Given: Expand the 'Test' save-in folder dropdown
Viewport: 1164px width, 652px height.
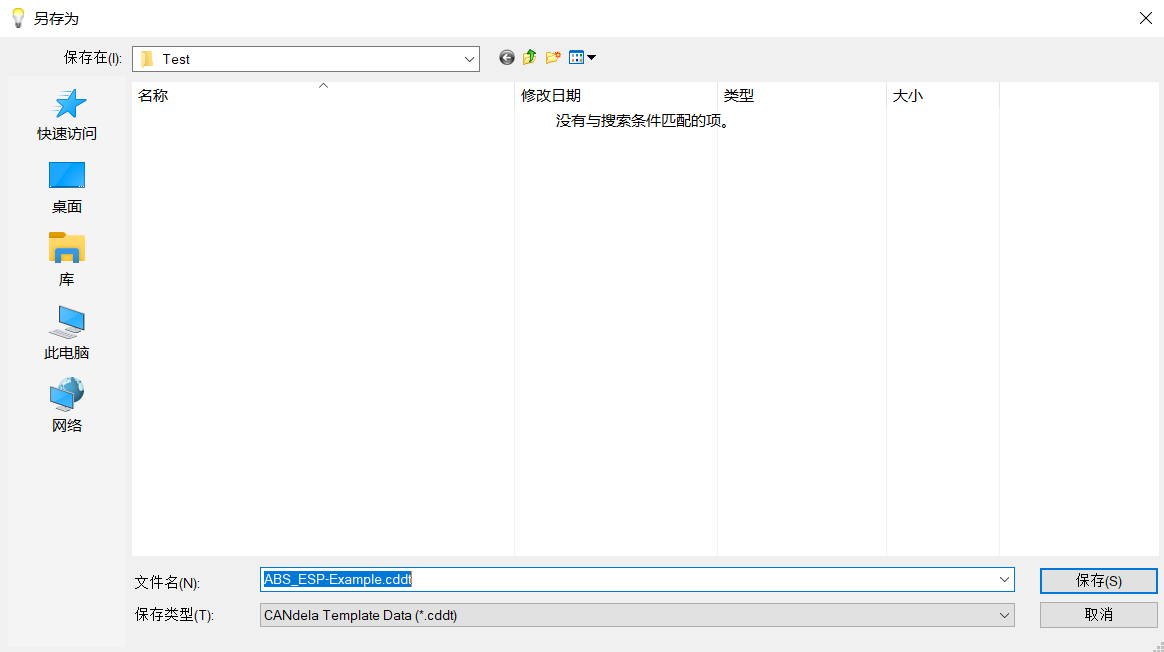Looking at the screenshot, I should pos(469,59).
